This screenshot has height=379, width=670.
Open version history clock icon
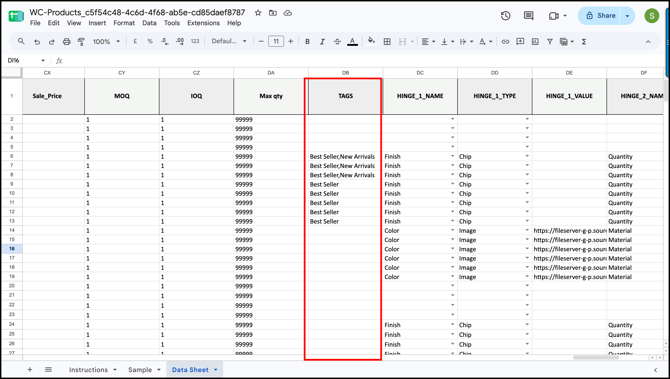(x=505, y=16)
